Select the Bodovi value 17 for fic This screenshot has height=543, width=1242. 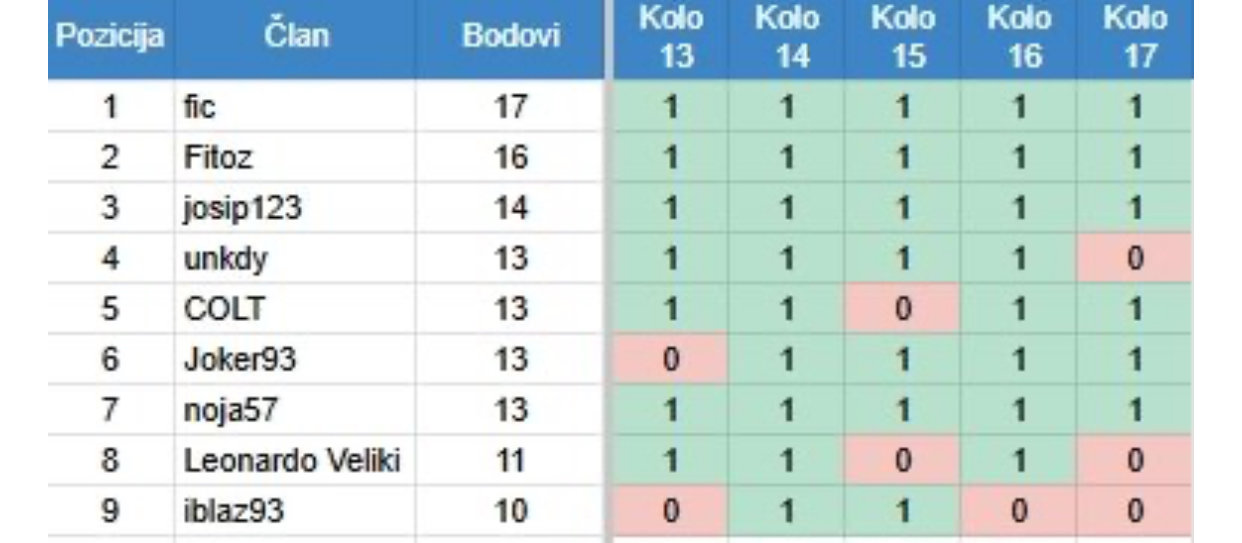click(511, 107)
